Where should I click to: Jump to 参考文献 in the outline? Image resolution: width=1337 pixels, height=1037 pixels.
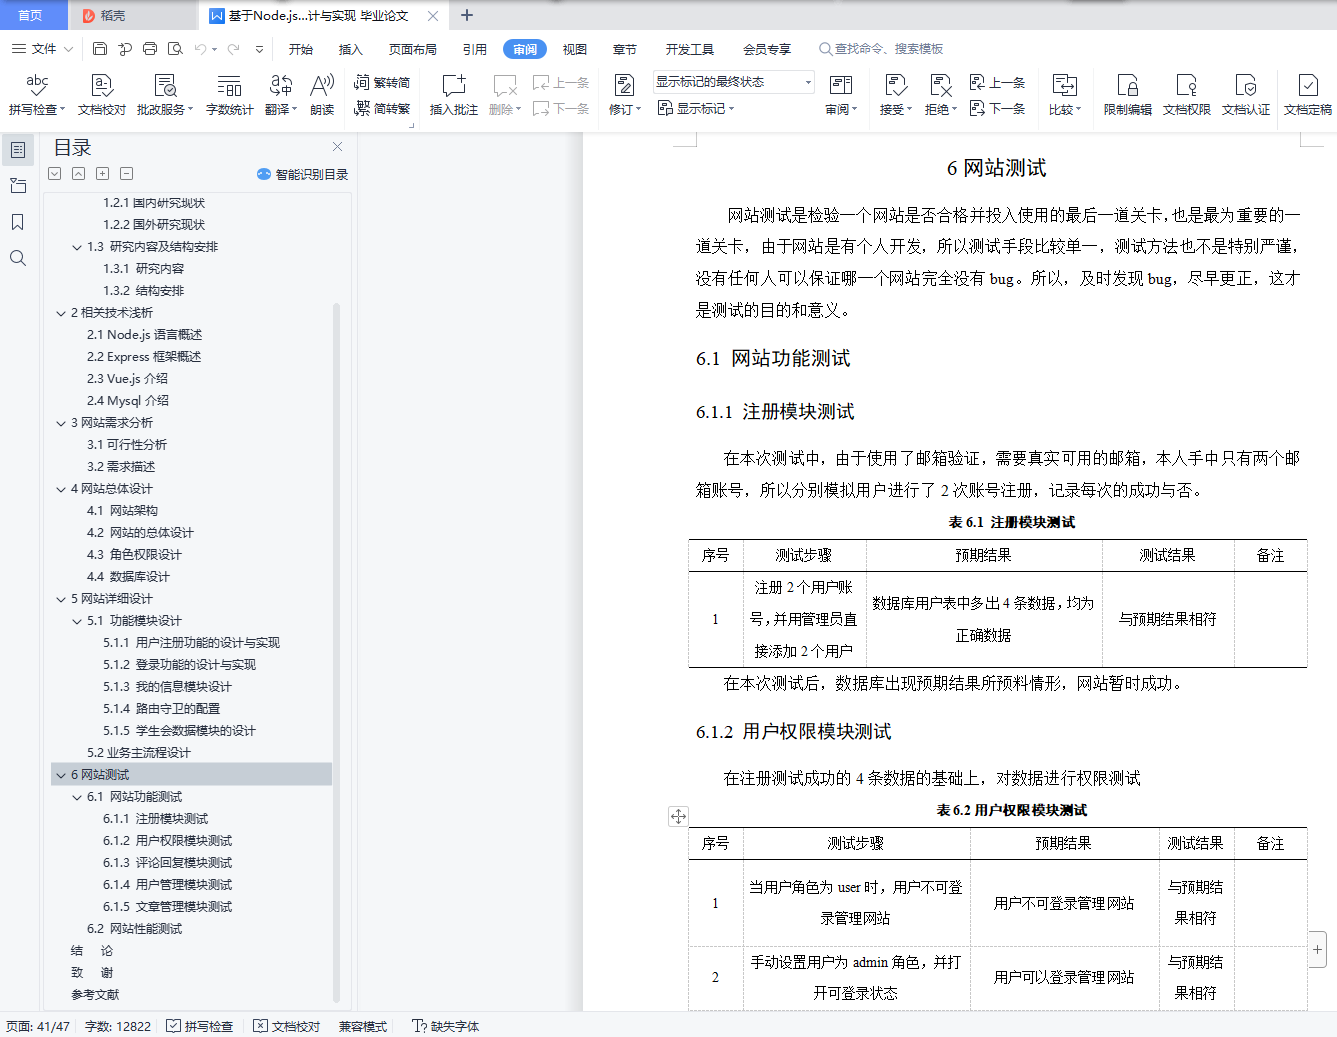coord(95,995)
